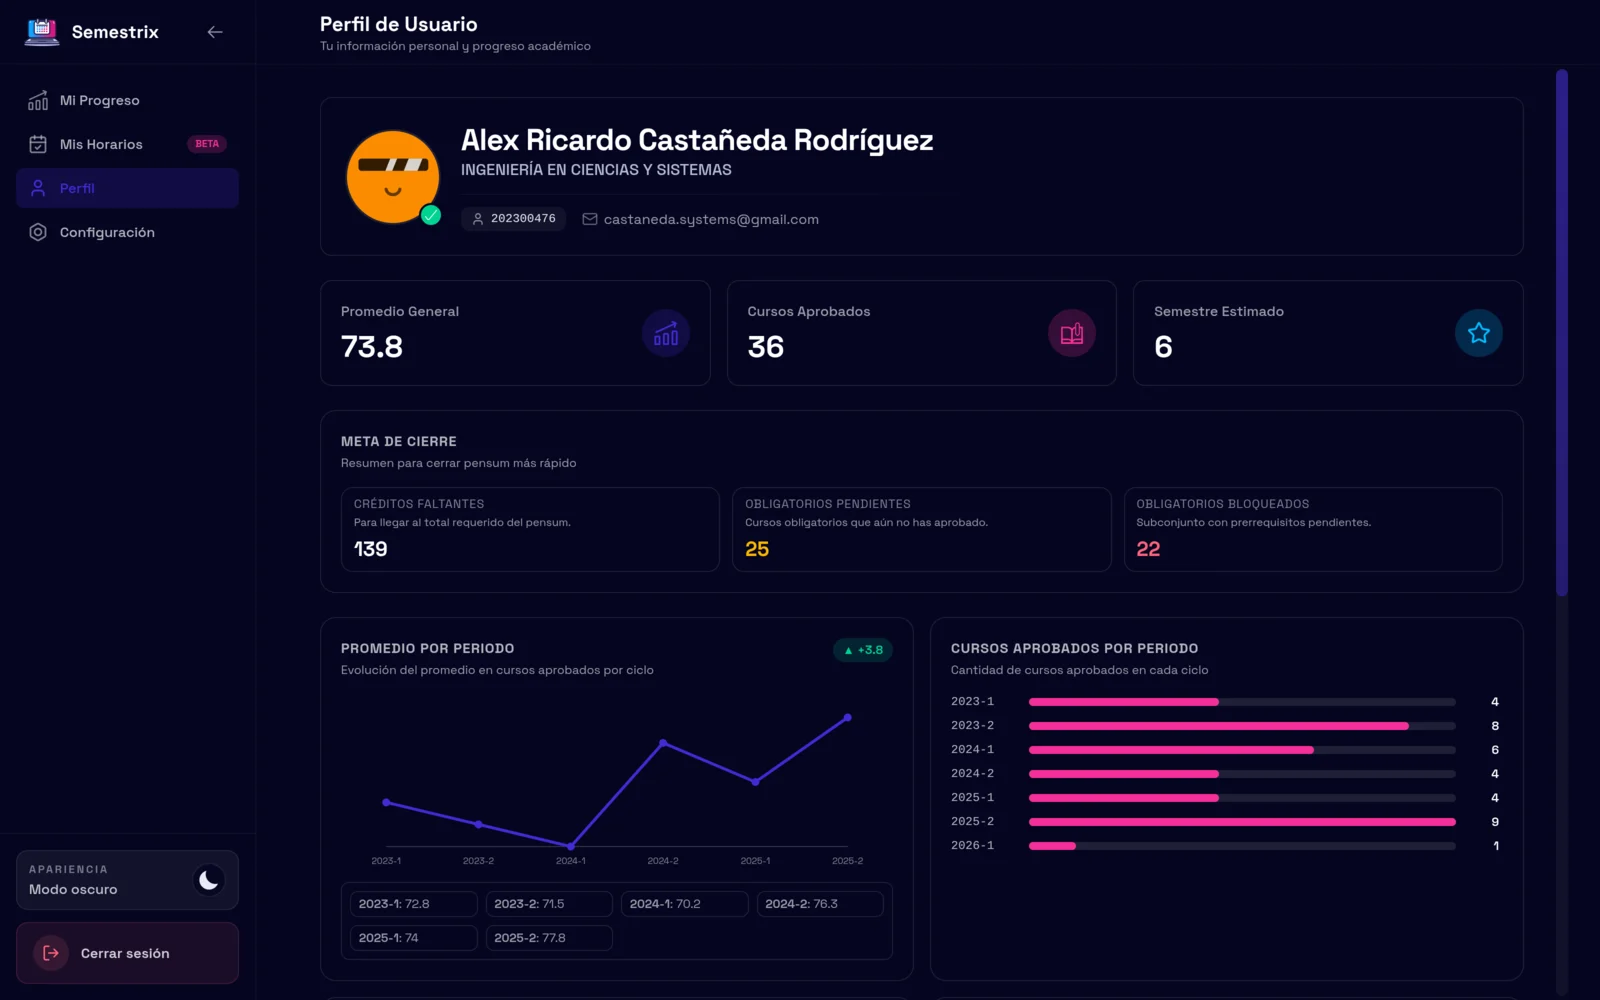The height and width of the screenshot is (1000, 1600).
Task: Click the 2026-1 progress bar
Action: coord(1242,846)
